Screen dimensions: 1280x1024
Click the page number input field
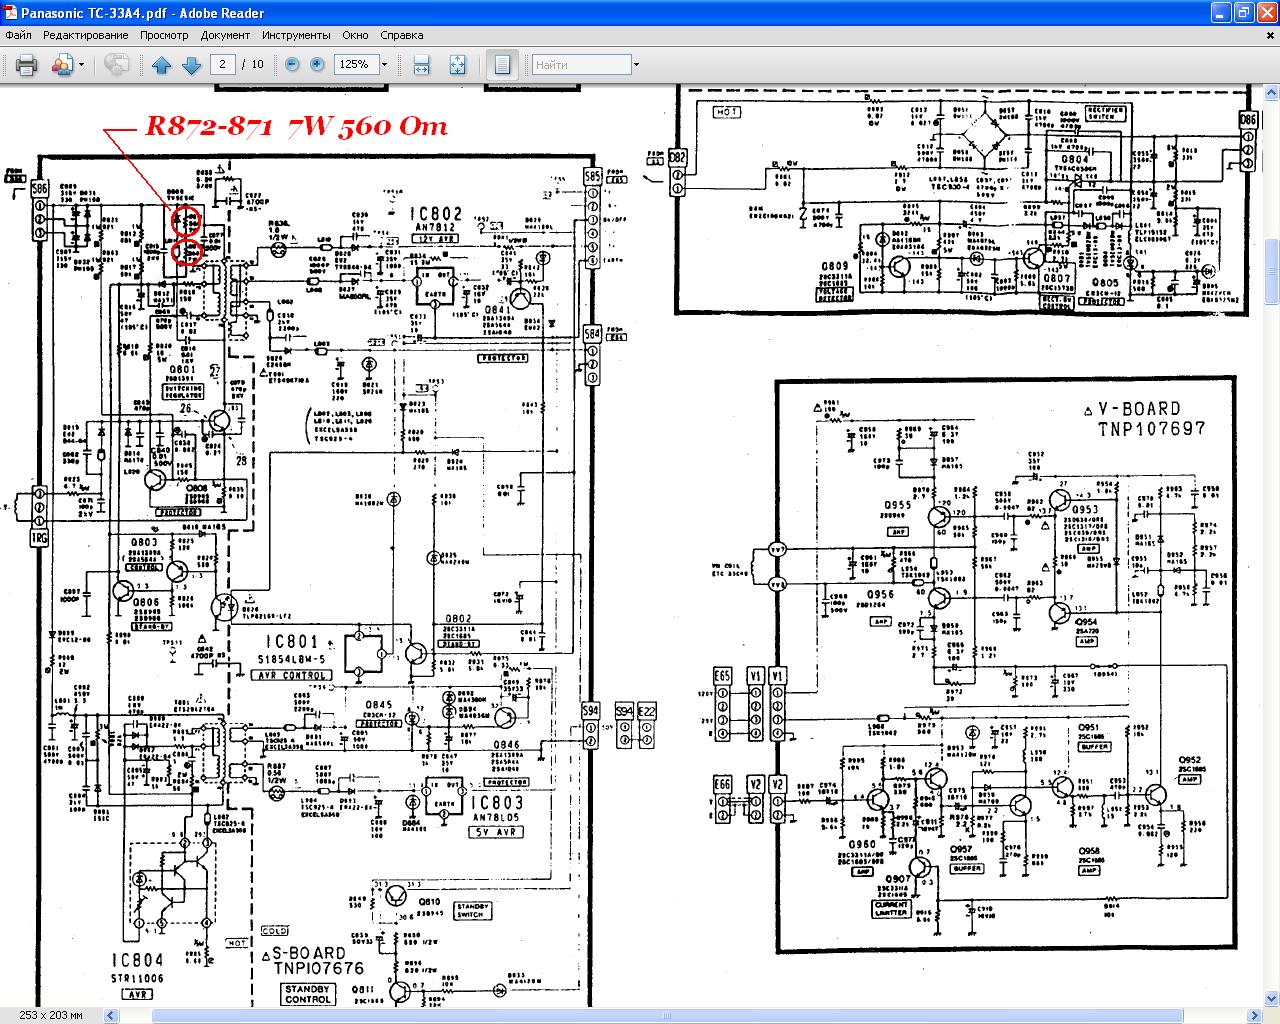pos(222,64)
